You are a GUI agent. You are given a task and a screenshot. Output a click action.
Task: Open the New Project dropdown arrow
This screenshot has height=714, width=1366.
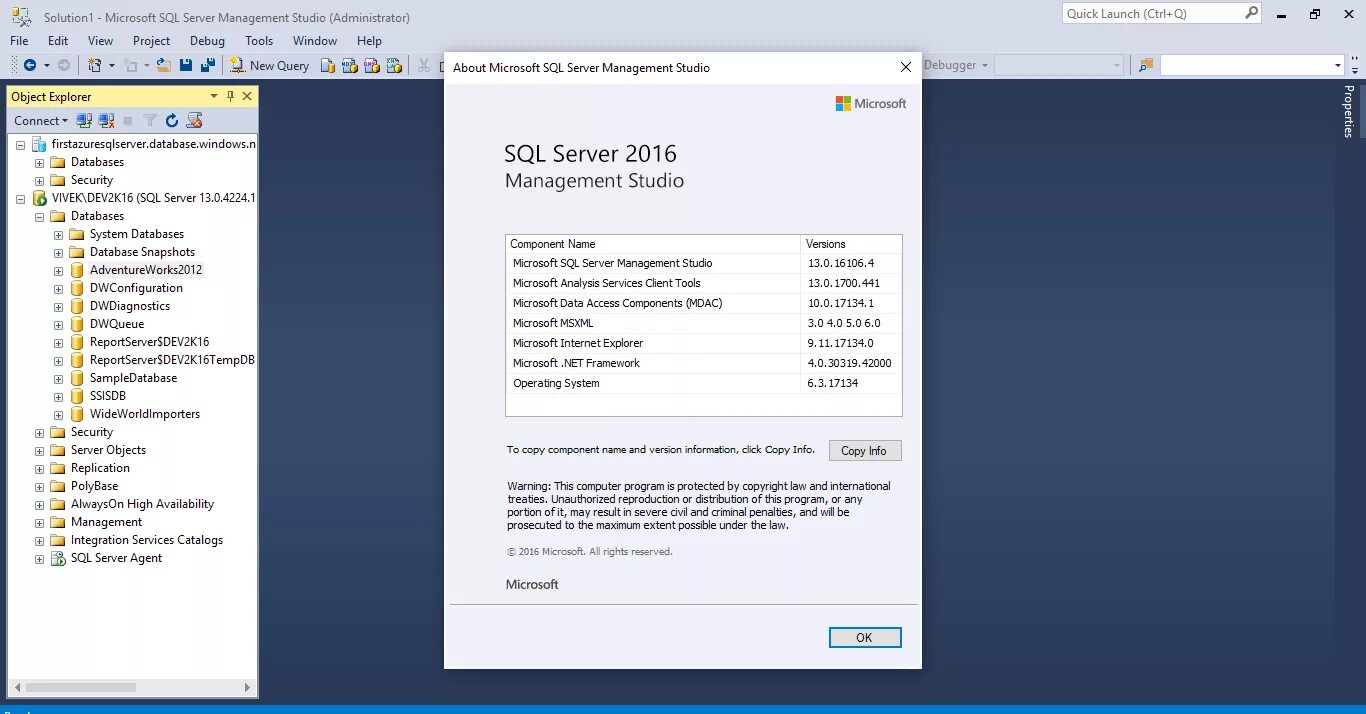[111, 65]
